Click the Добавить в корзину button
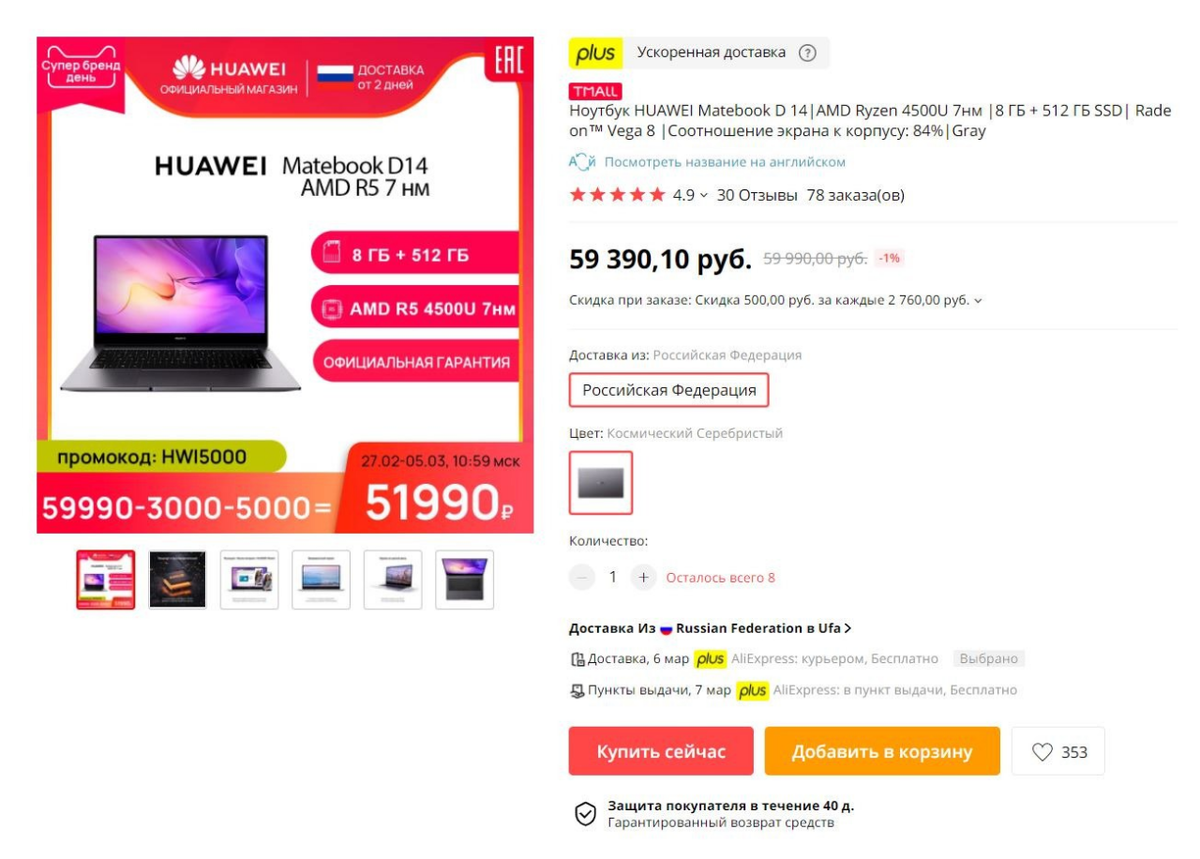This screenshot has width=1200, height=859. (x=882, y=751)
